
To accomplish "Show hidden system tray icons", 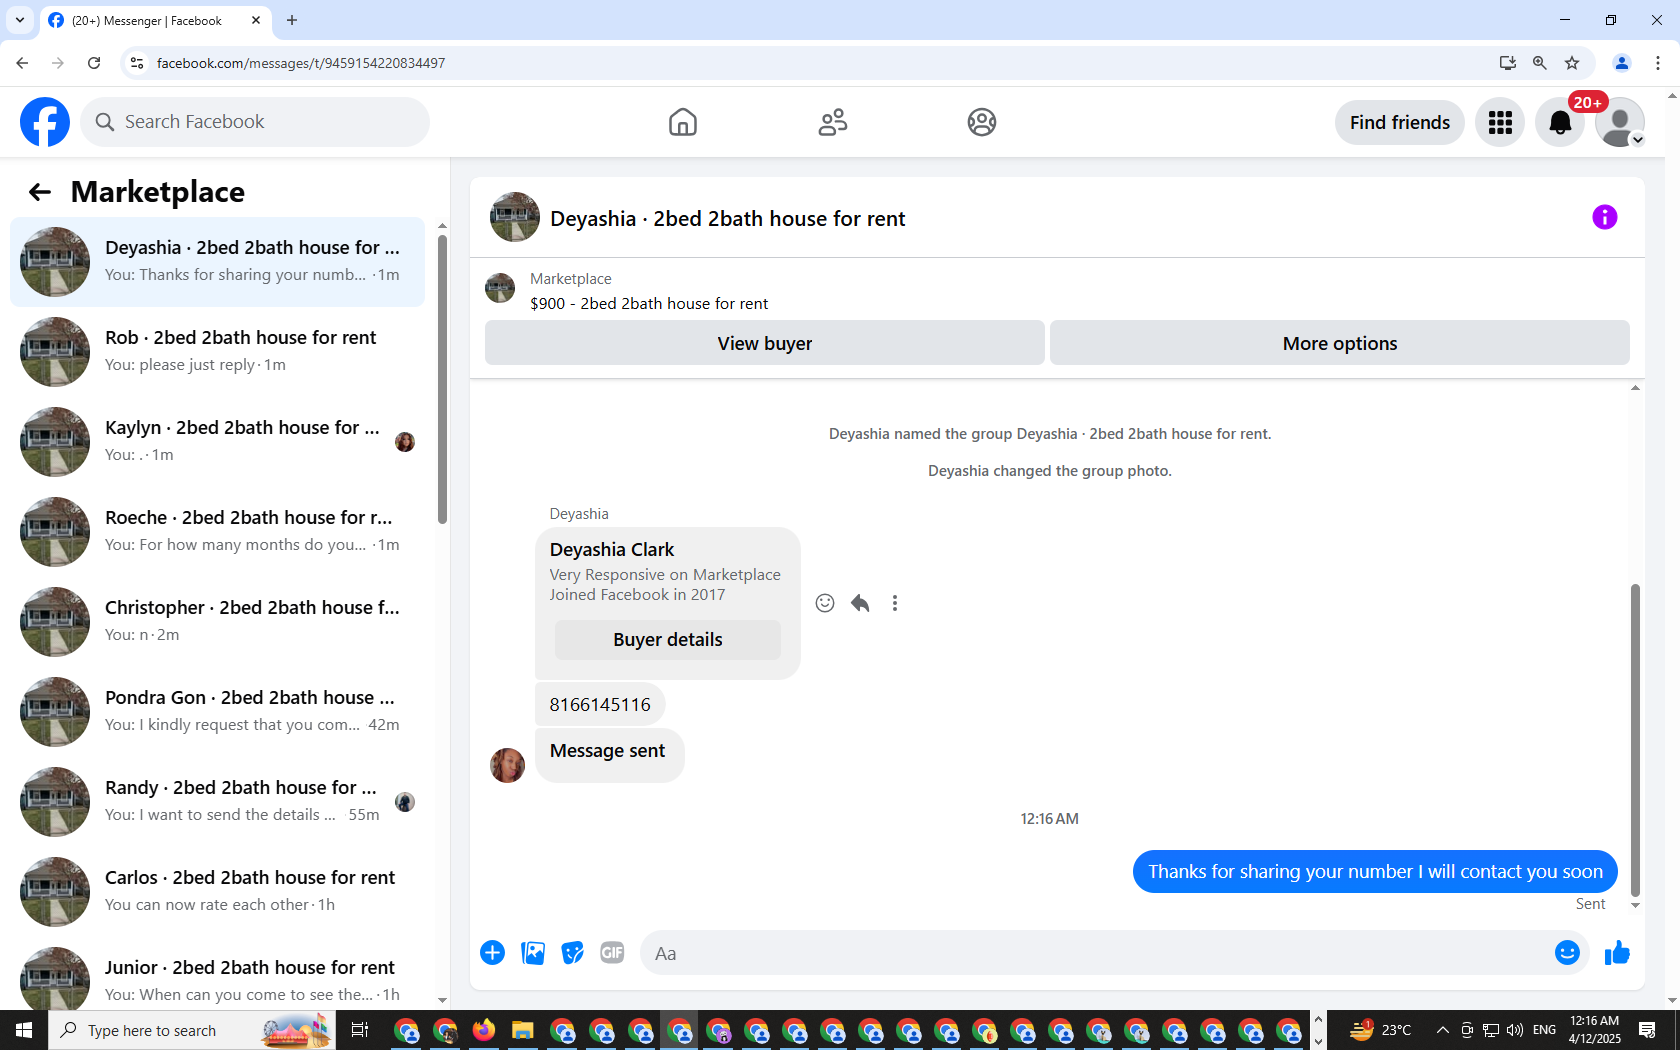I will (1442, 1030).
